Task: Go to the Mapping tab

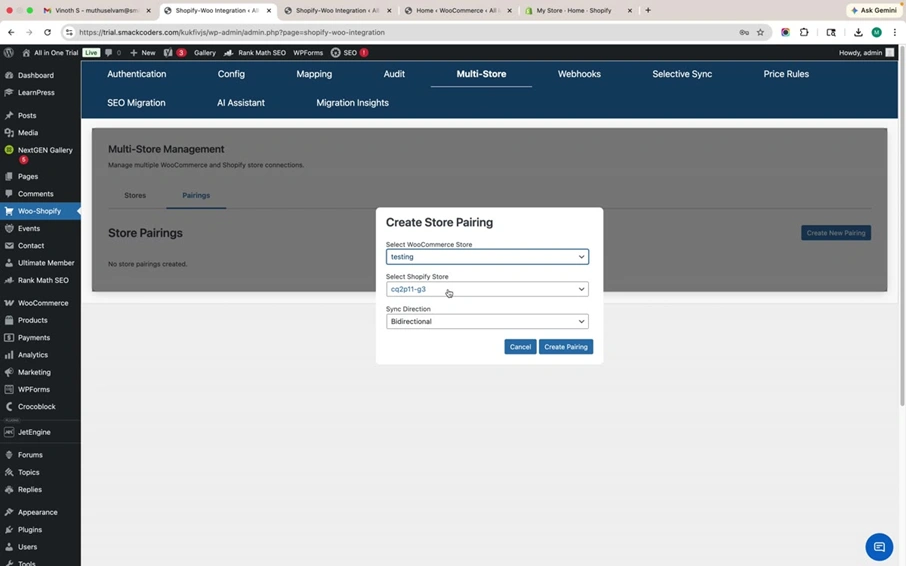Action: click(314, 74)
